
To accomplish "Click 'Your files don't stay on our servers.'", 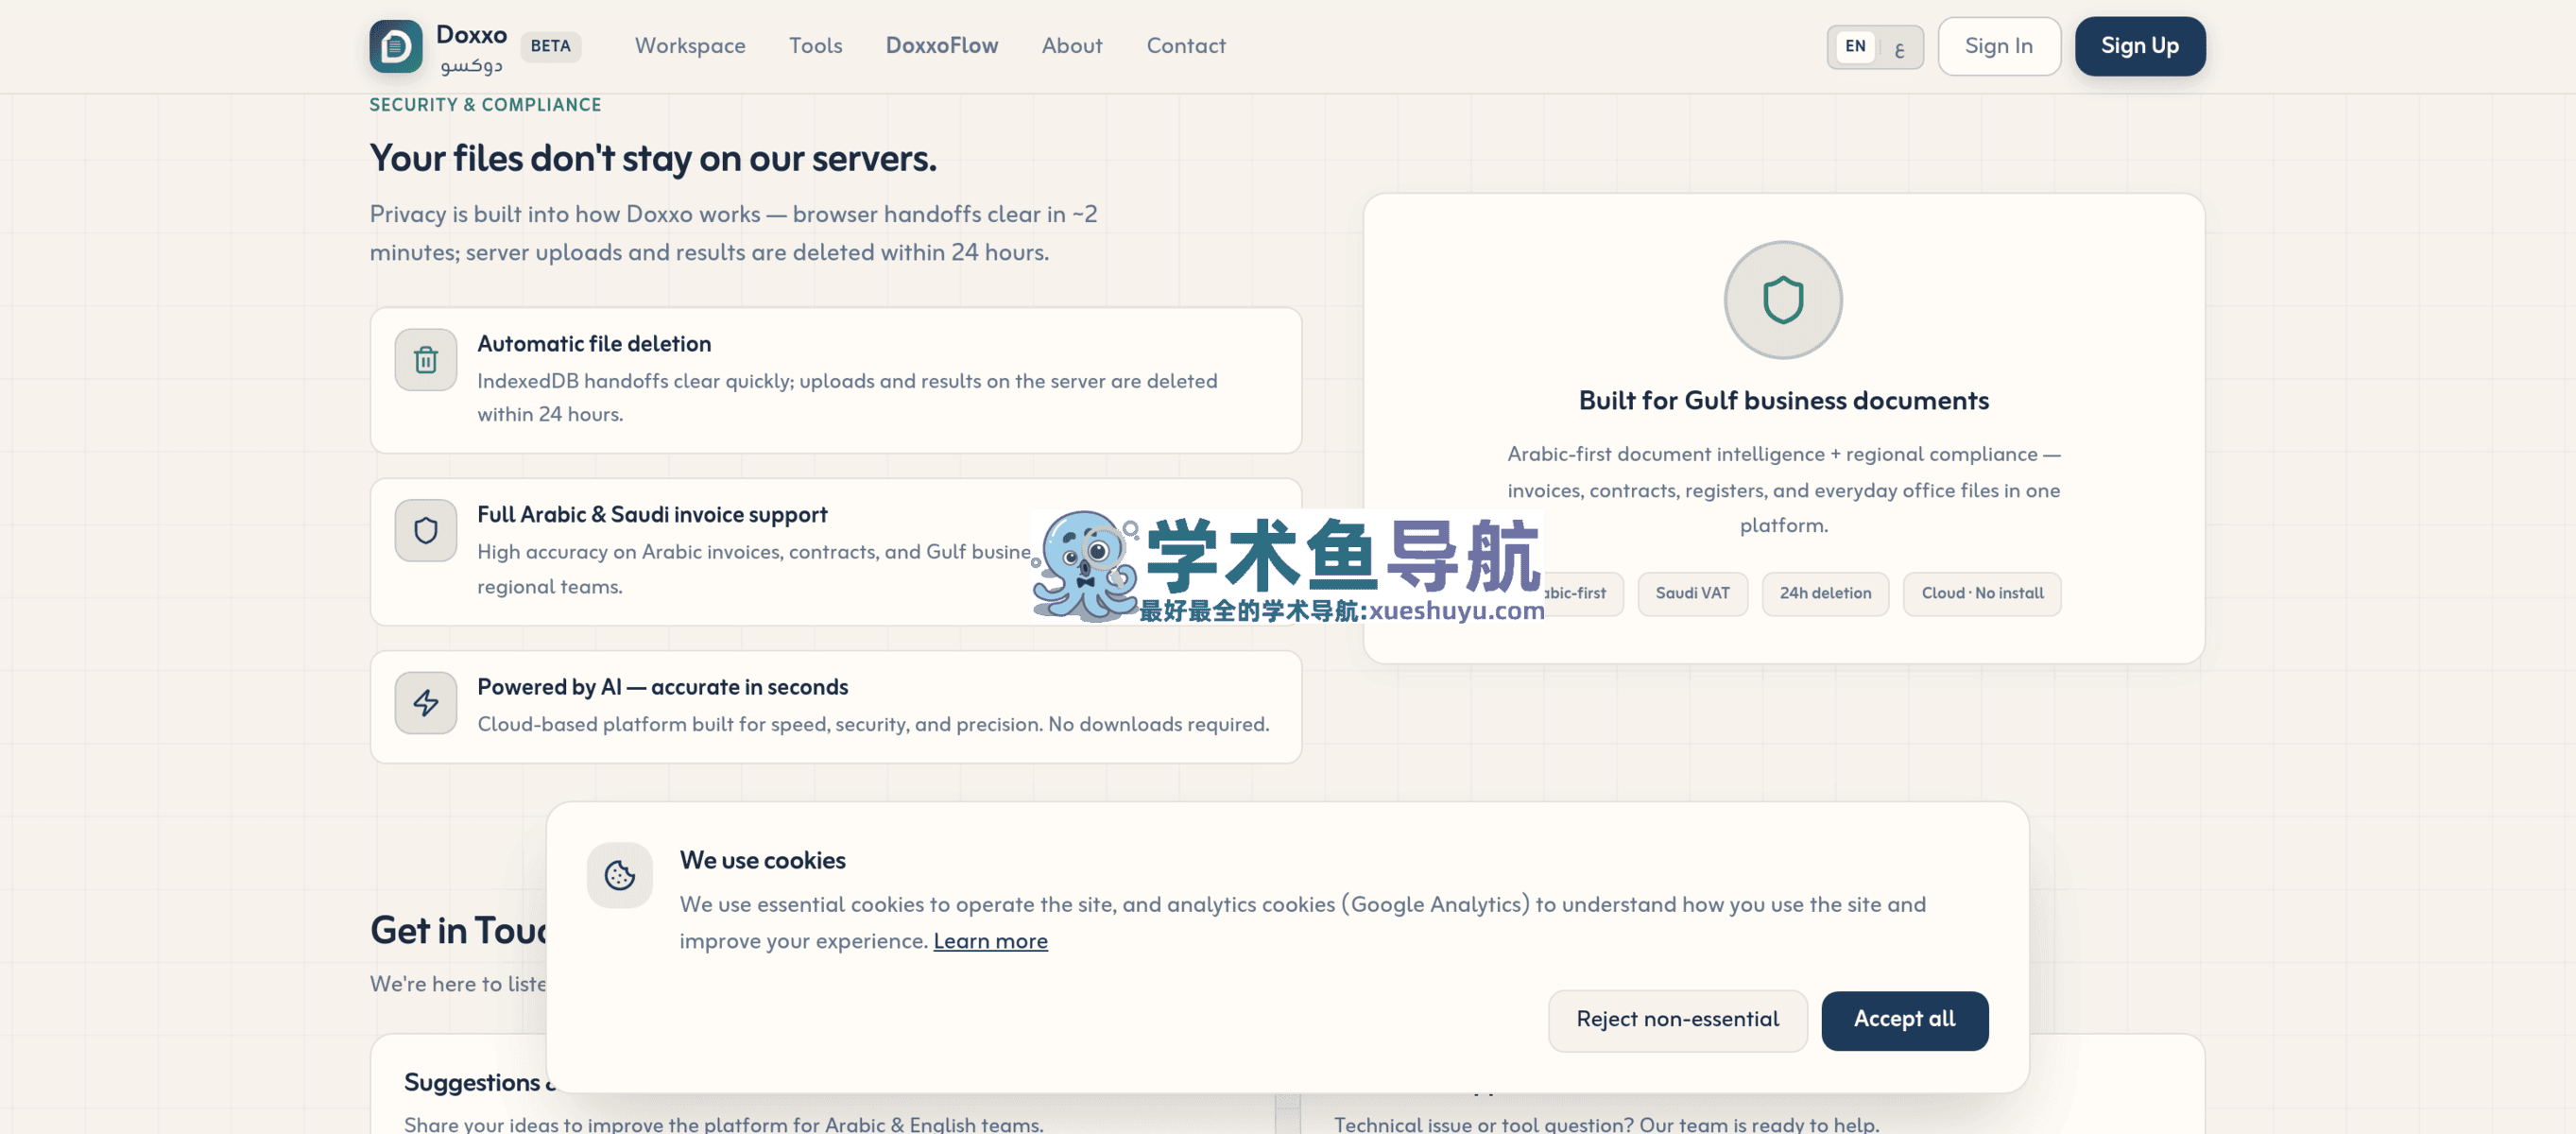I will click(653, 158).
